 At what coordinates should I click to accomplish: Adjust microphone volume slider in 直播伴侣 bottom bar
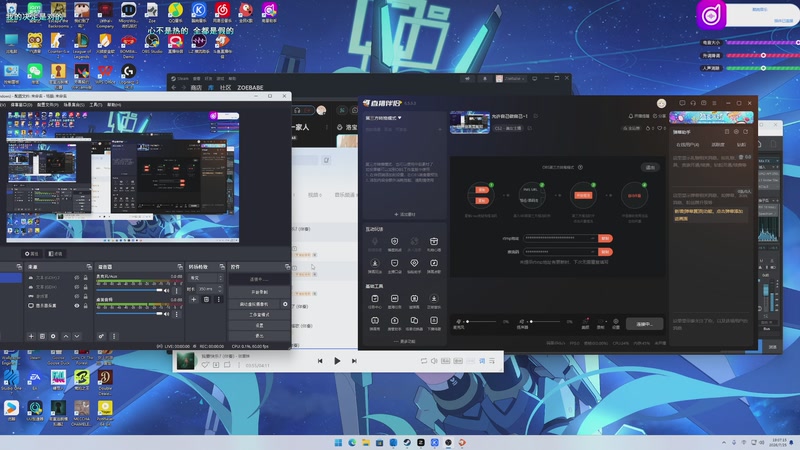coord(480,322)
